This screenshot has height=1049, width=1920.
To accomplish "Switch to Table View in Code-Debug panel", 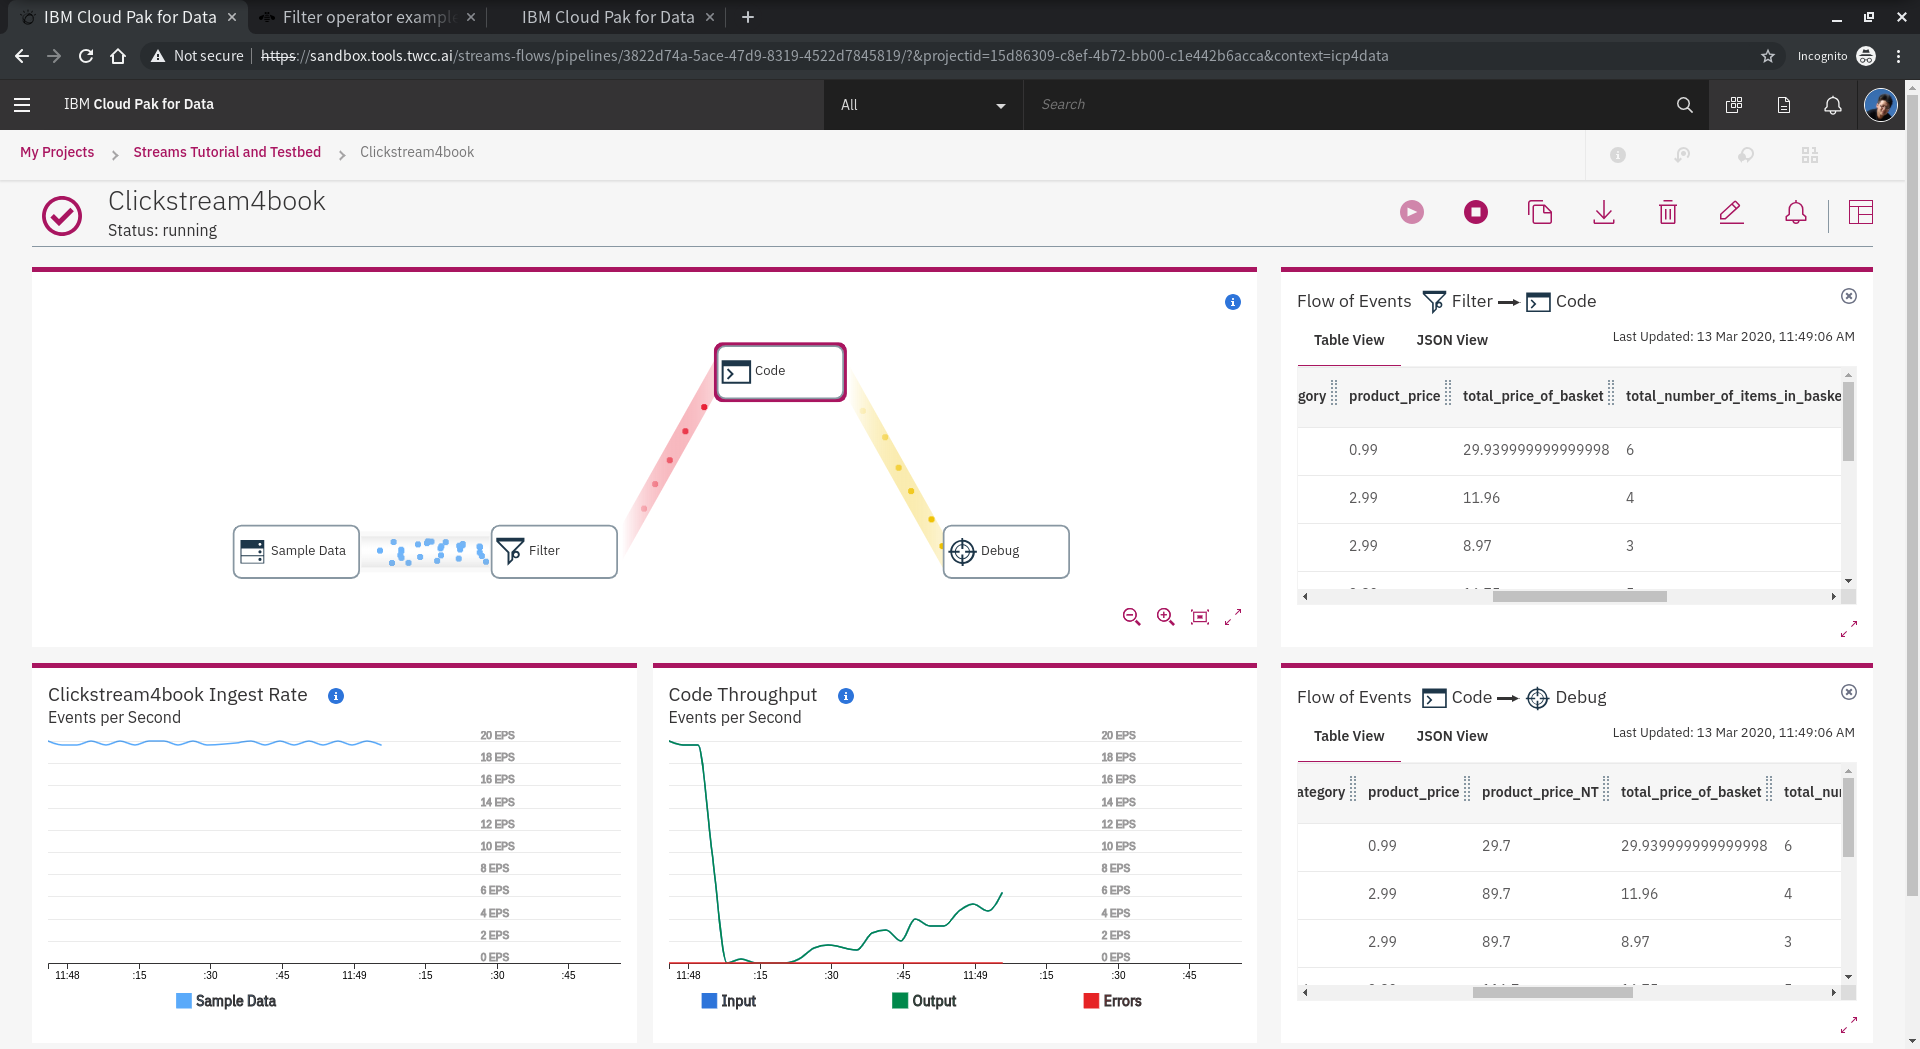I will [1349, 736].
